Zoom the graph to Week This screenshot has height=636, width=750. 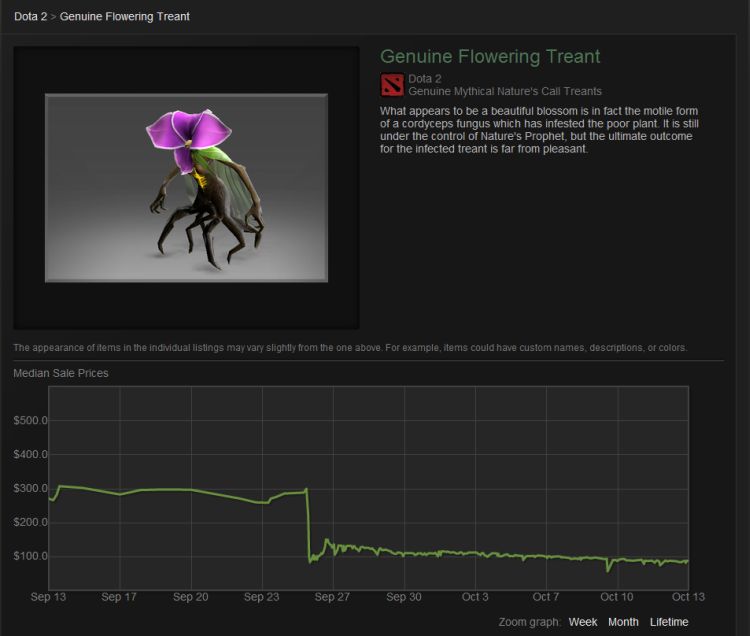(582, 622)
